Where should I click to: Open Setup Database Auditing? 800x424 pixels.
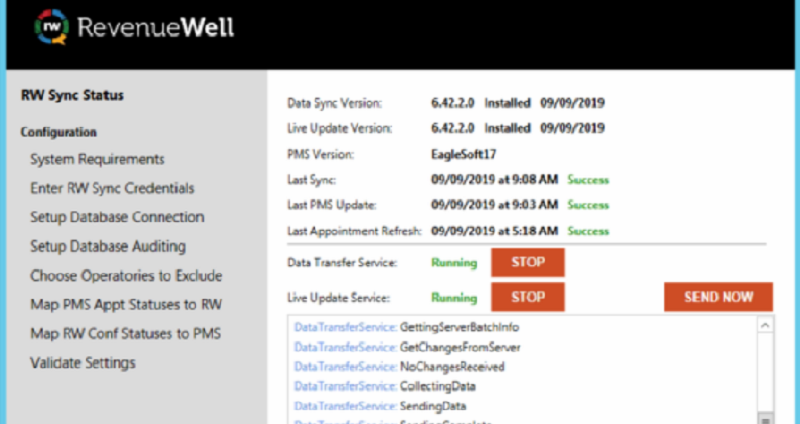(x=108, y=246)
